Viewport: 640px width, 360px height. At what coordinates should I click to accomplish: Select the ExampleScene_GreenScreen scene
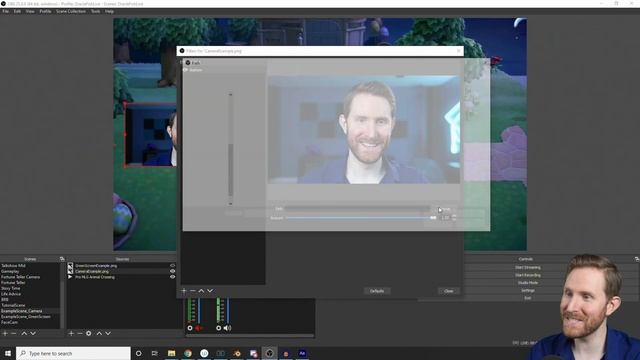click(x=31, y=317)
